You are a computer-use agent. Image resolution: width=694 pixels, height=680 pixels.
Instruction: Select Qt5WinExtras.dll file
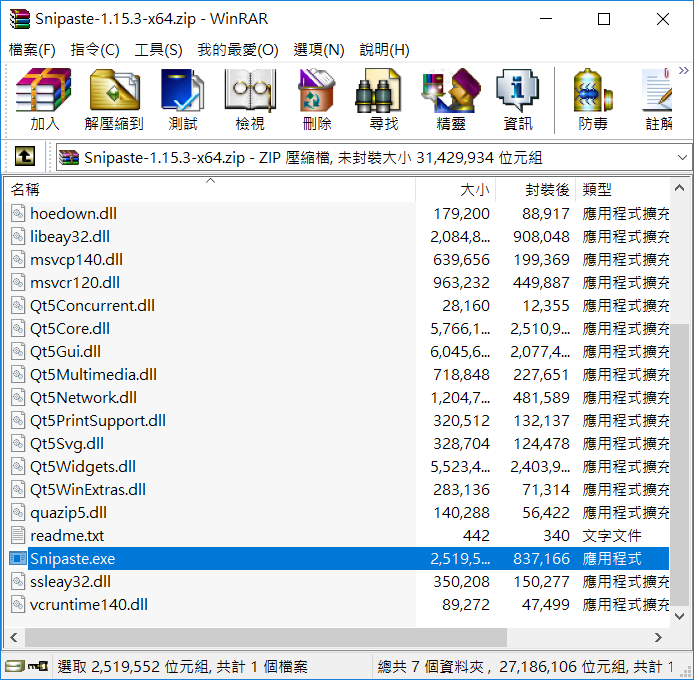pyautogui.click(x=88, y=490)
